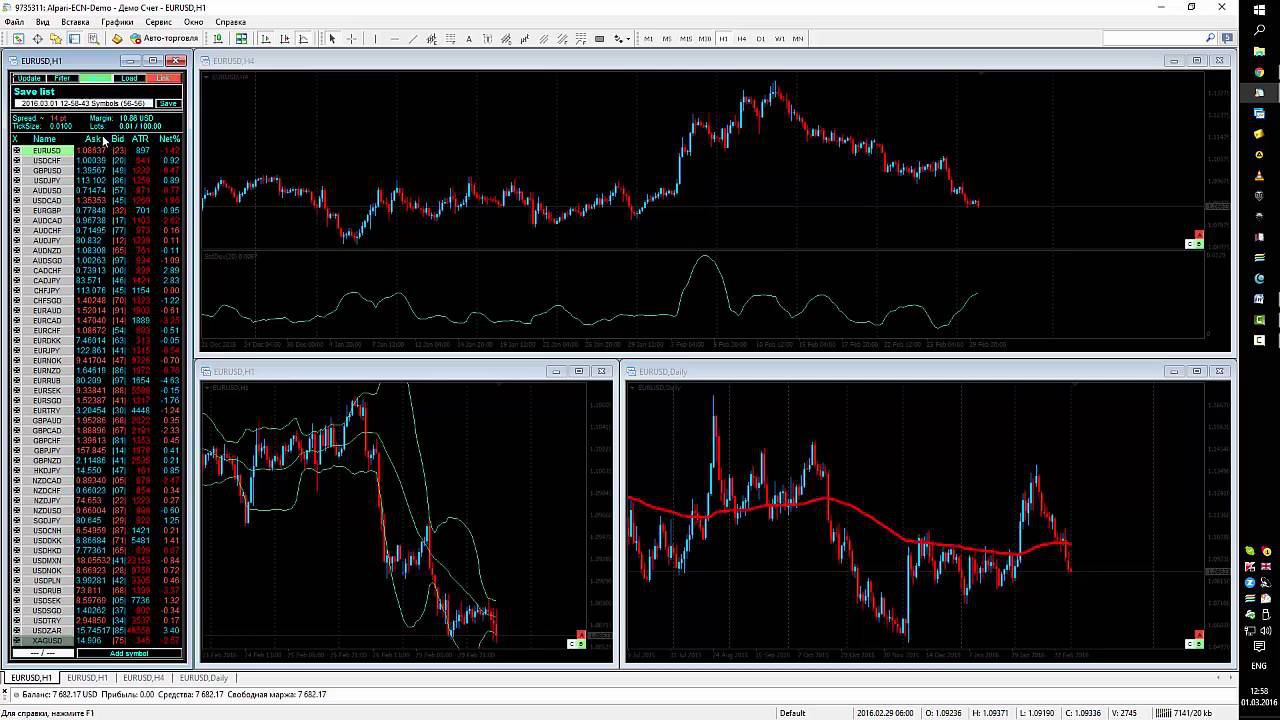
Task: Switch timeframe to MN
Action: (798, 38)
